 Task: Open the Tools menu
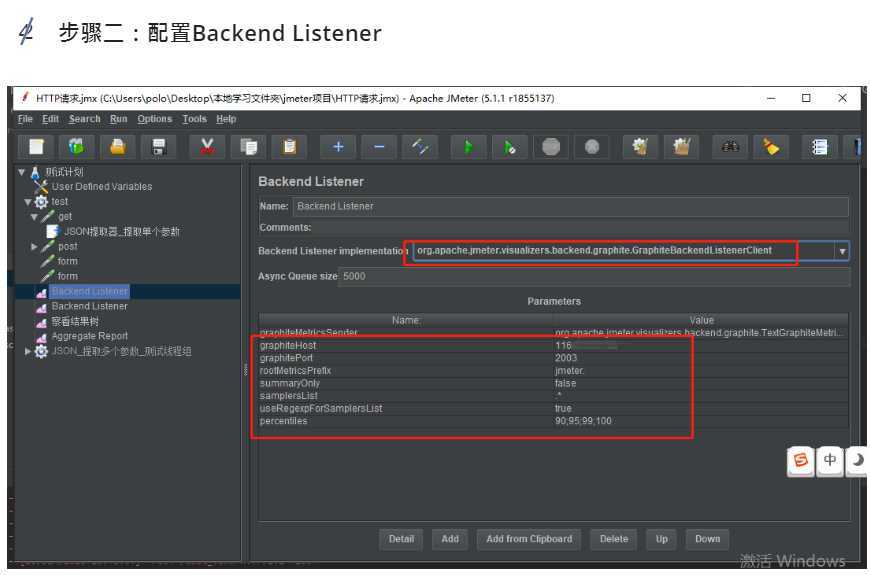[194, 119]
